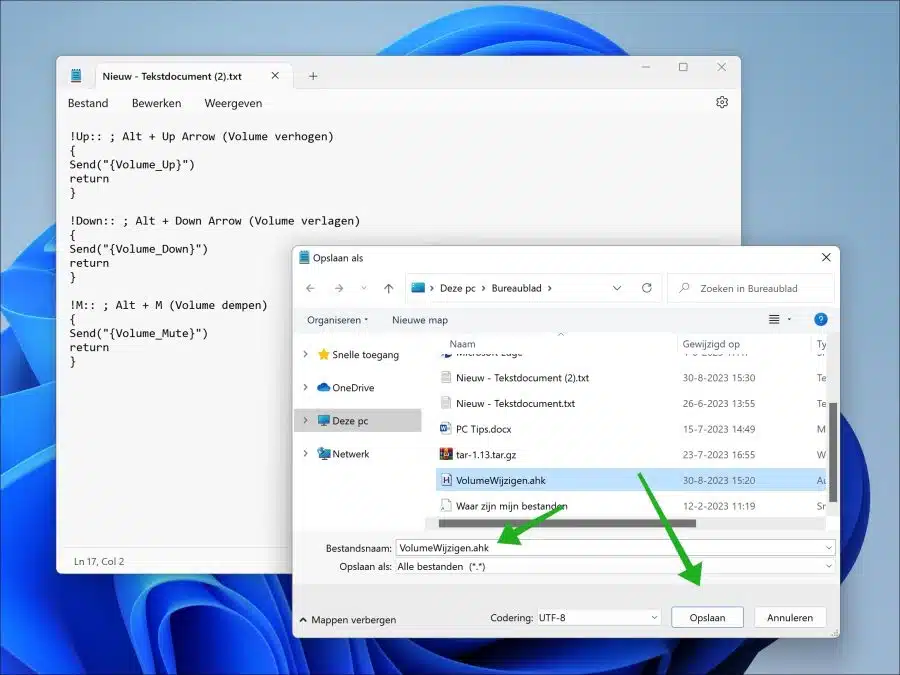Click date 15-7-2023 14:49 cell

point(719,429)
